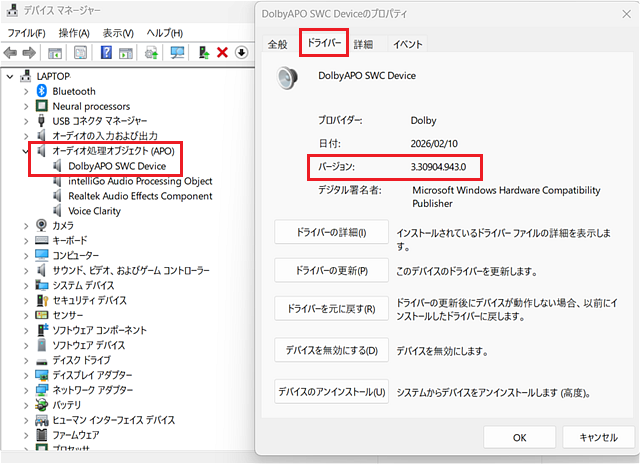The width and height of the screenshot is (640, 464).
Task: Select intelliGo Audio Processing Object
Action: pyautogui.click(x=140, y=181)
